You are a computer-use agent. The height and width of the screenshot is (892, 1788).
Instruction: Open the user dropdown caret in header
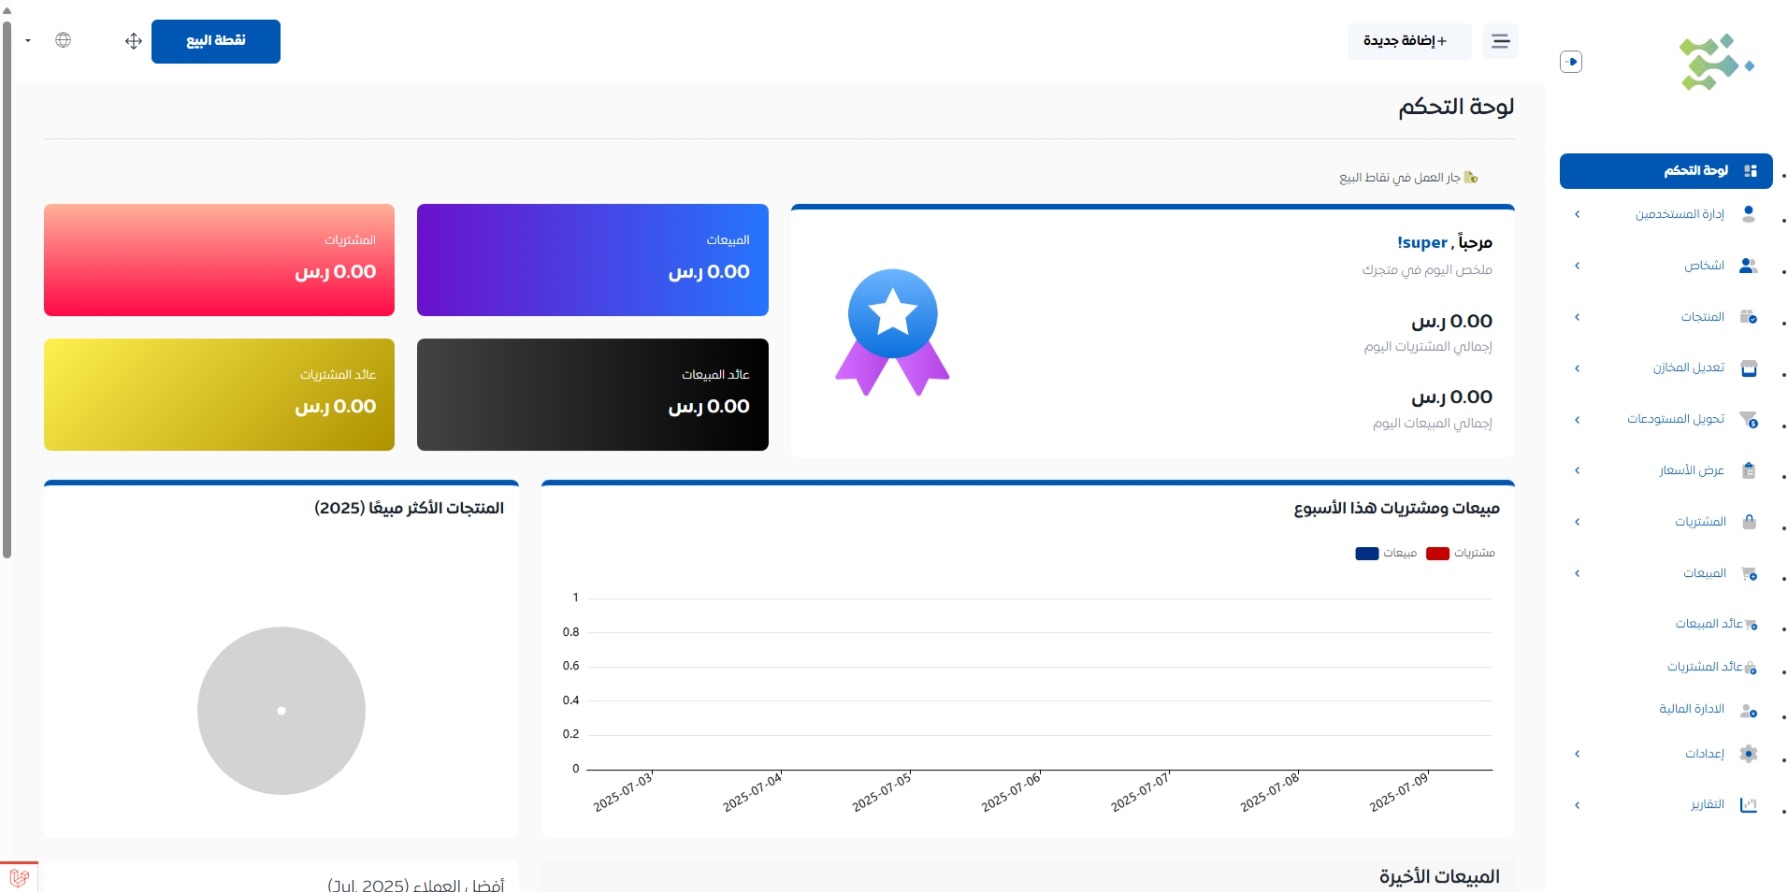(x=28, y=41)
